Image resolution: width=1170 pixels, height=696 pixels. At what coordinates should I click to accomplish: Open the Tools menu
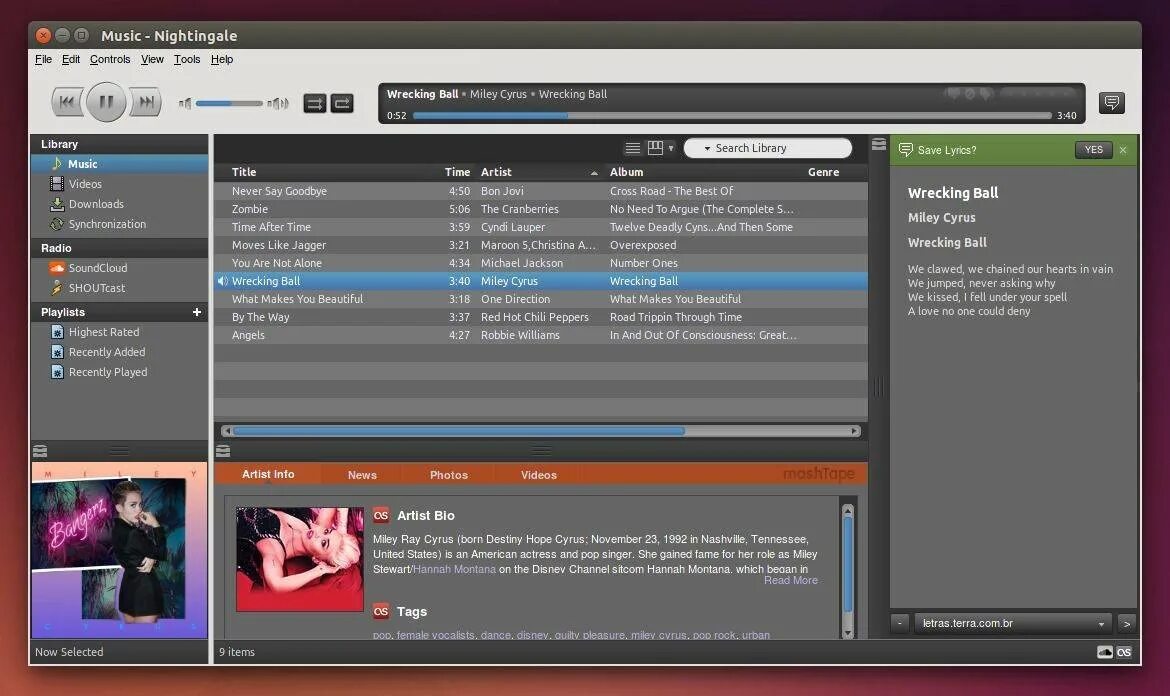point(187,59)
